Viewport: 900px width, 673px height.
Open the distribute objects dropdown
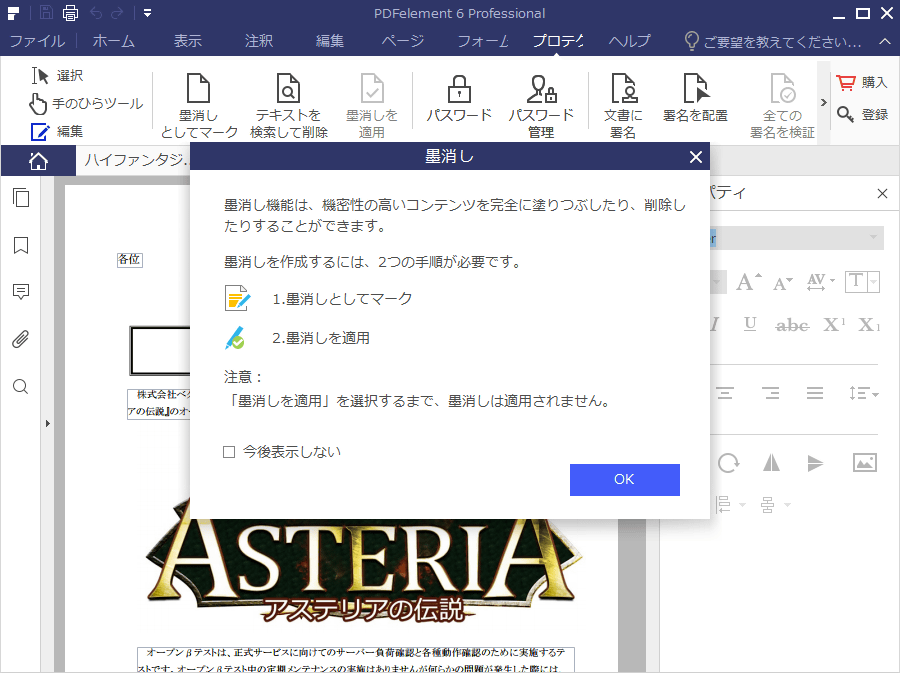coord(775,505)
